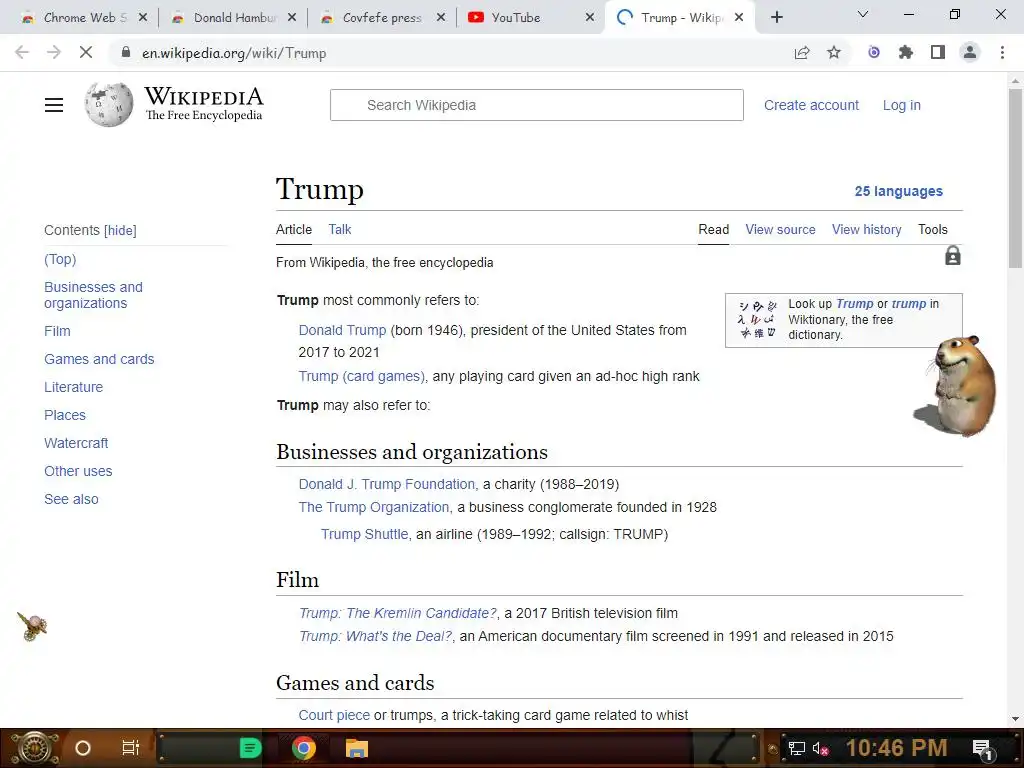This screenshot has width=1024, height=768.
Task: Click the Create account link
Action: [811, 105]
